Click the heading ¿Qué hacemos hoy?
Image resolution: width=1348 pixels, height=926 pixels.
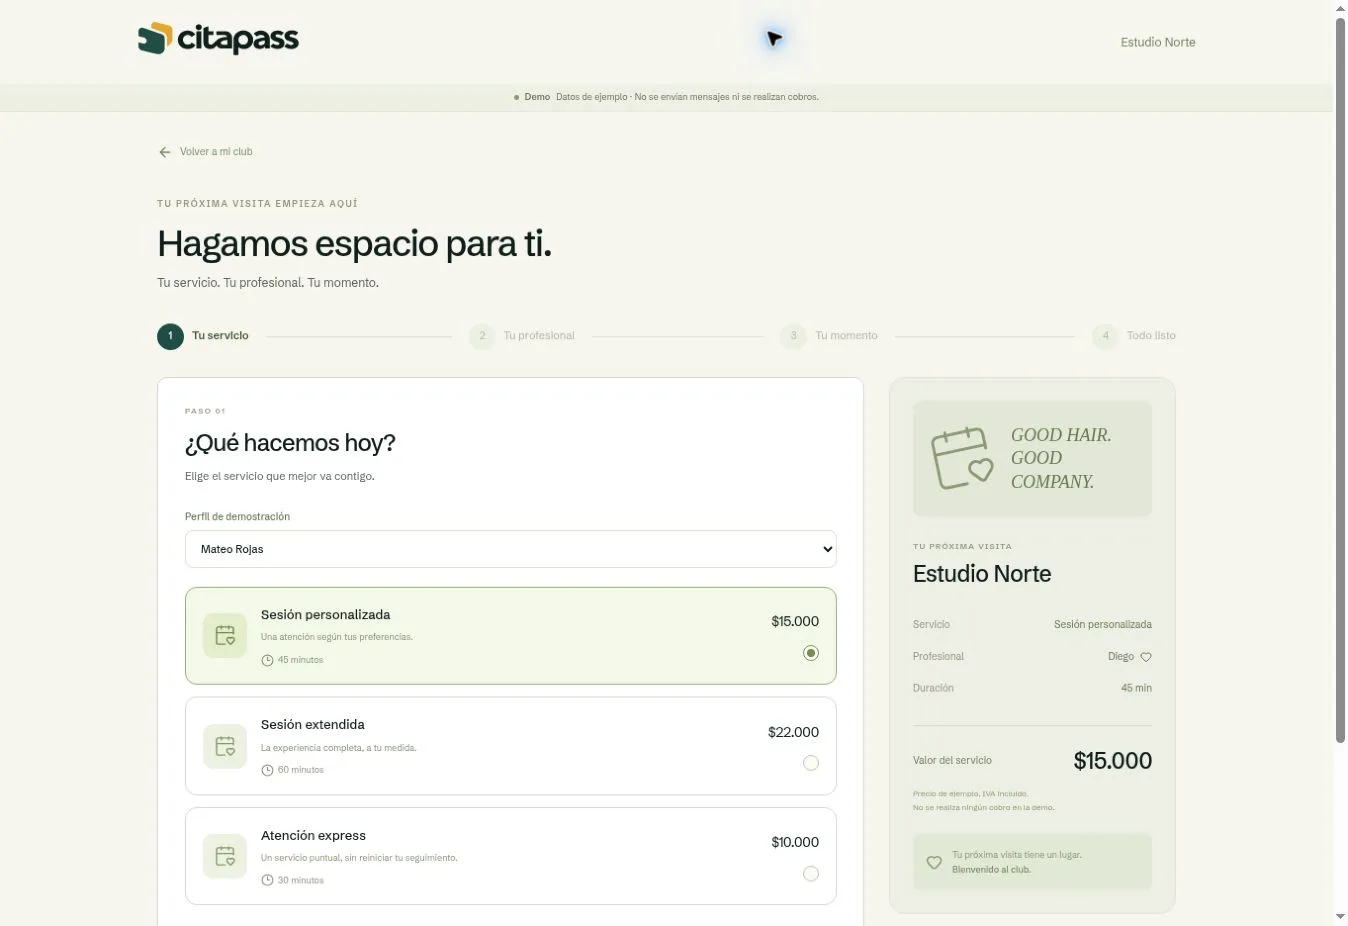coord(290,443)
